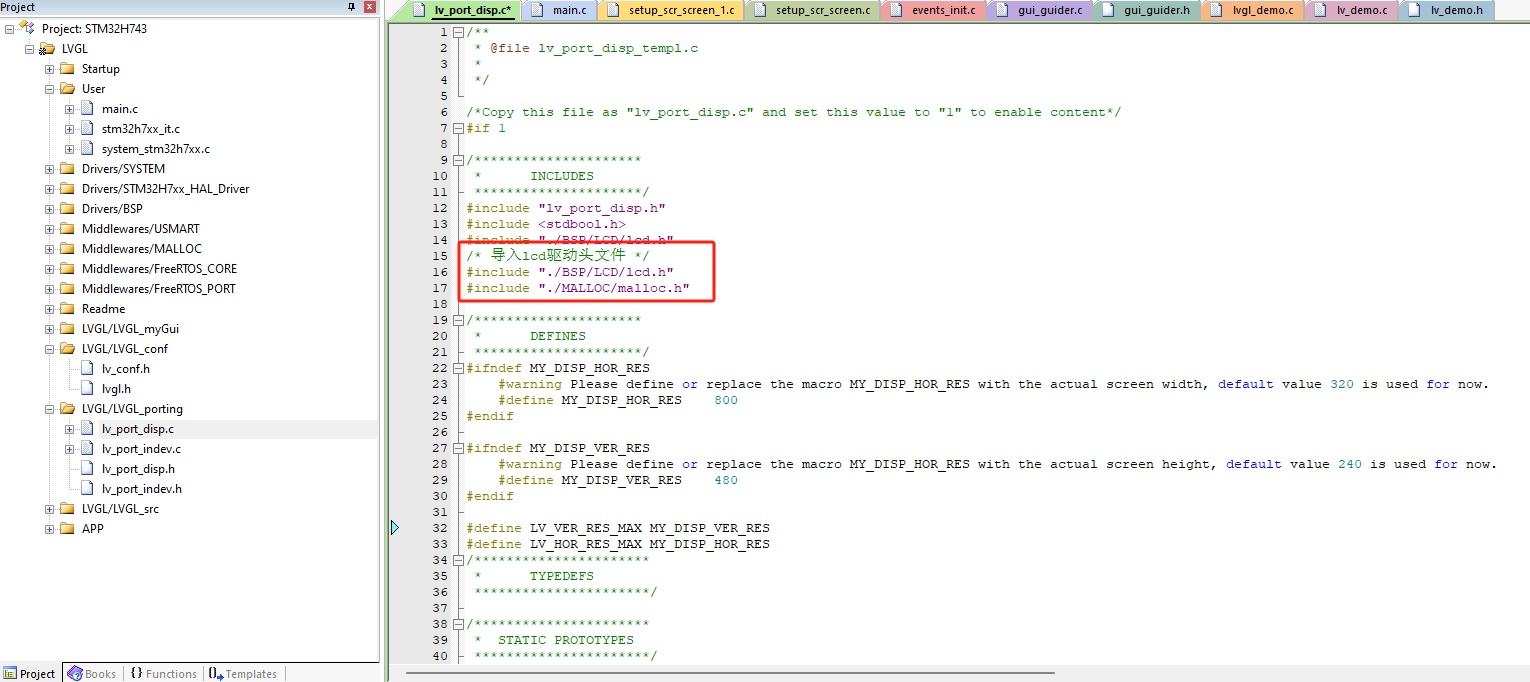Viewport: 1530px width, 682px height.
Task: Open the gui_guider.h tab
Action: point(1147,10)
